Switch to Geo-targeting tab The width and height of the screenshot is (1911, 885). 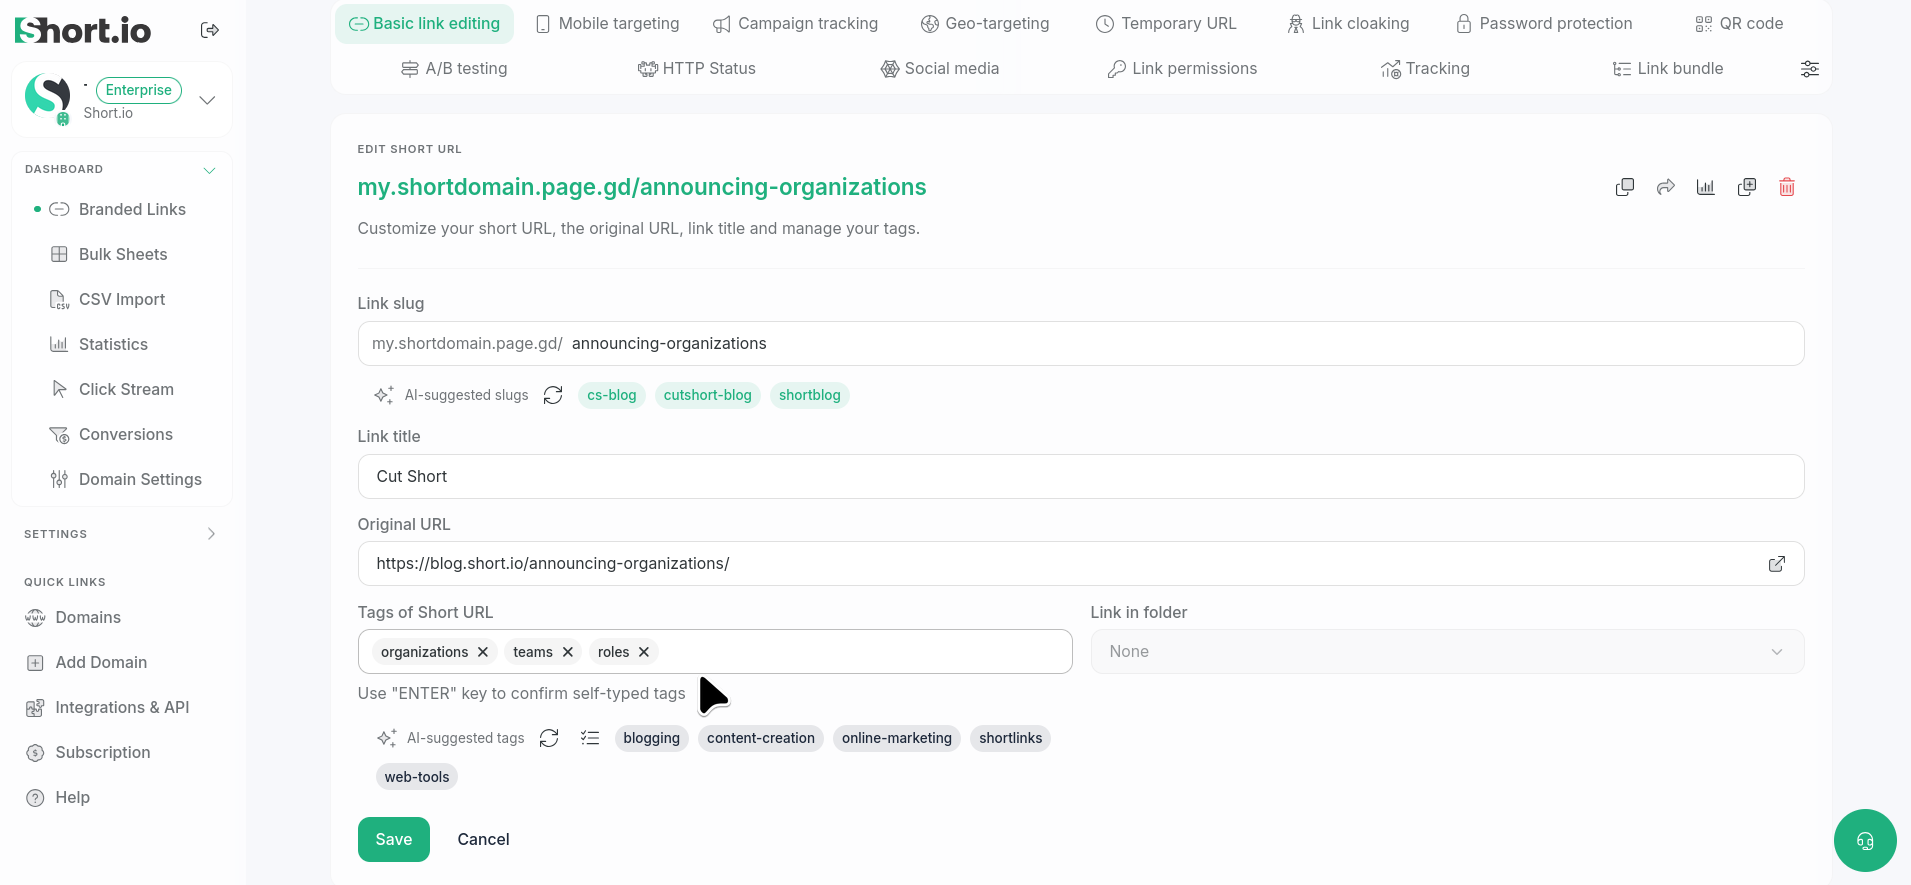pyautogui.click(x=985, y=24)
